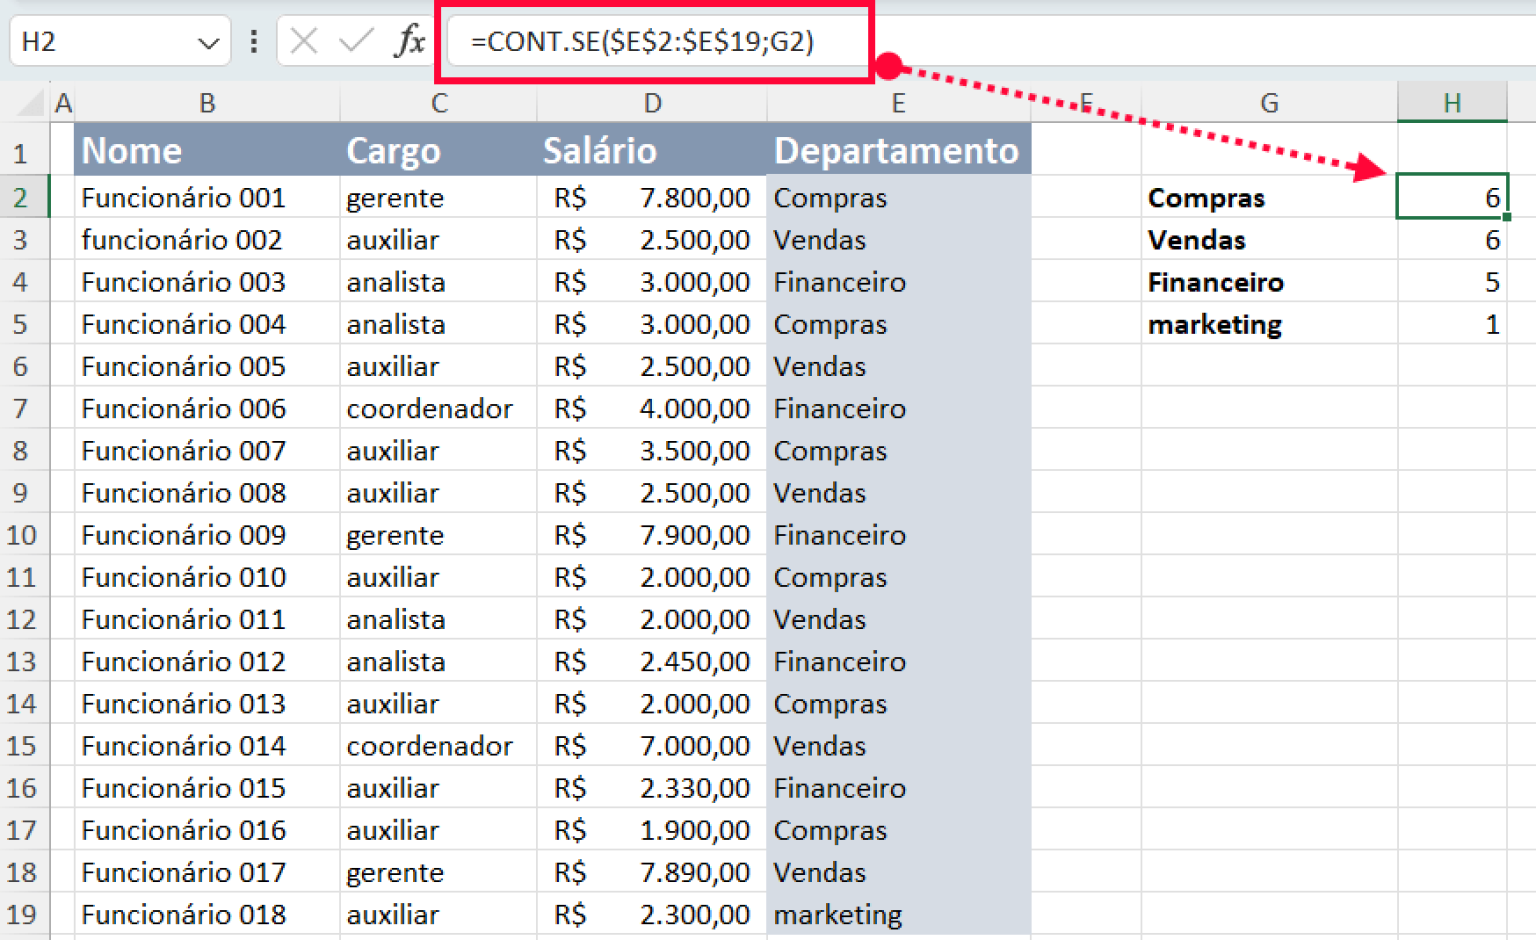
Task: Cancel the formula with the X icon
Action: tap(305, 41)
